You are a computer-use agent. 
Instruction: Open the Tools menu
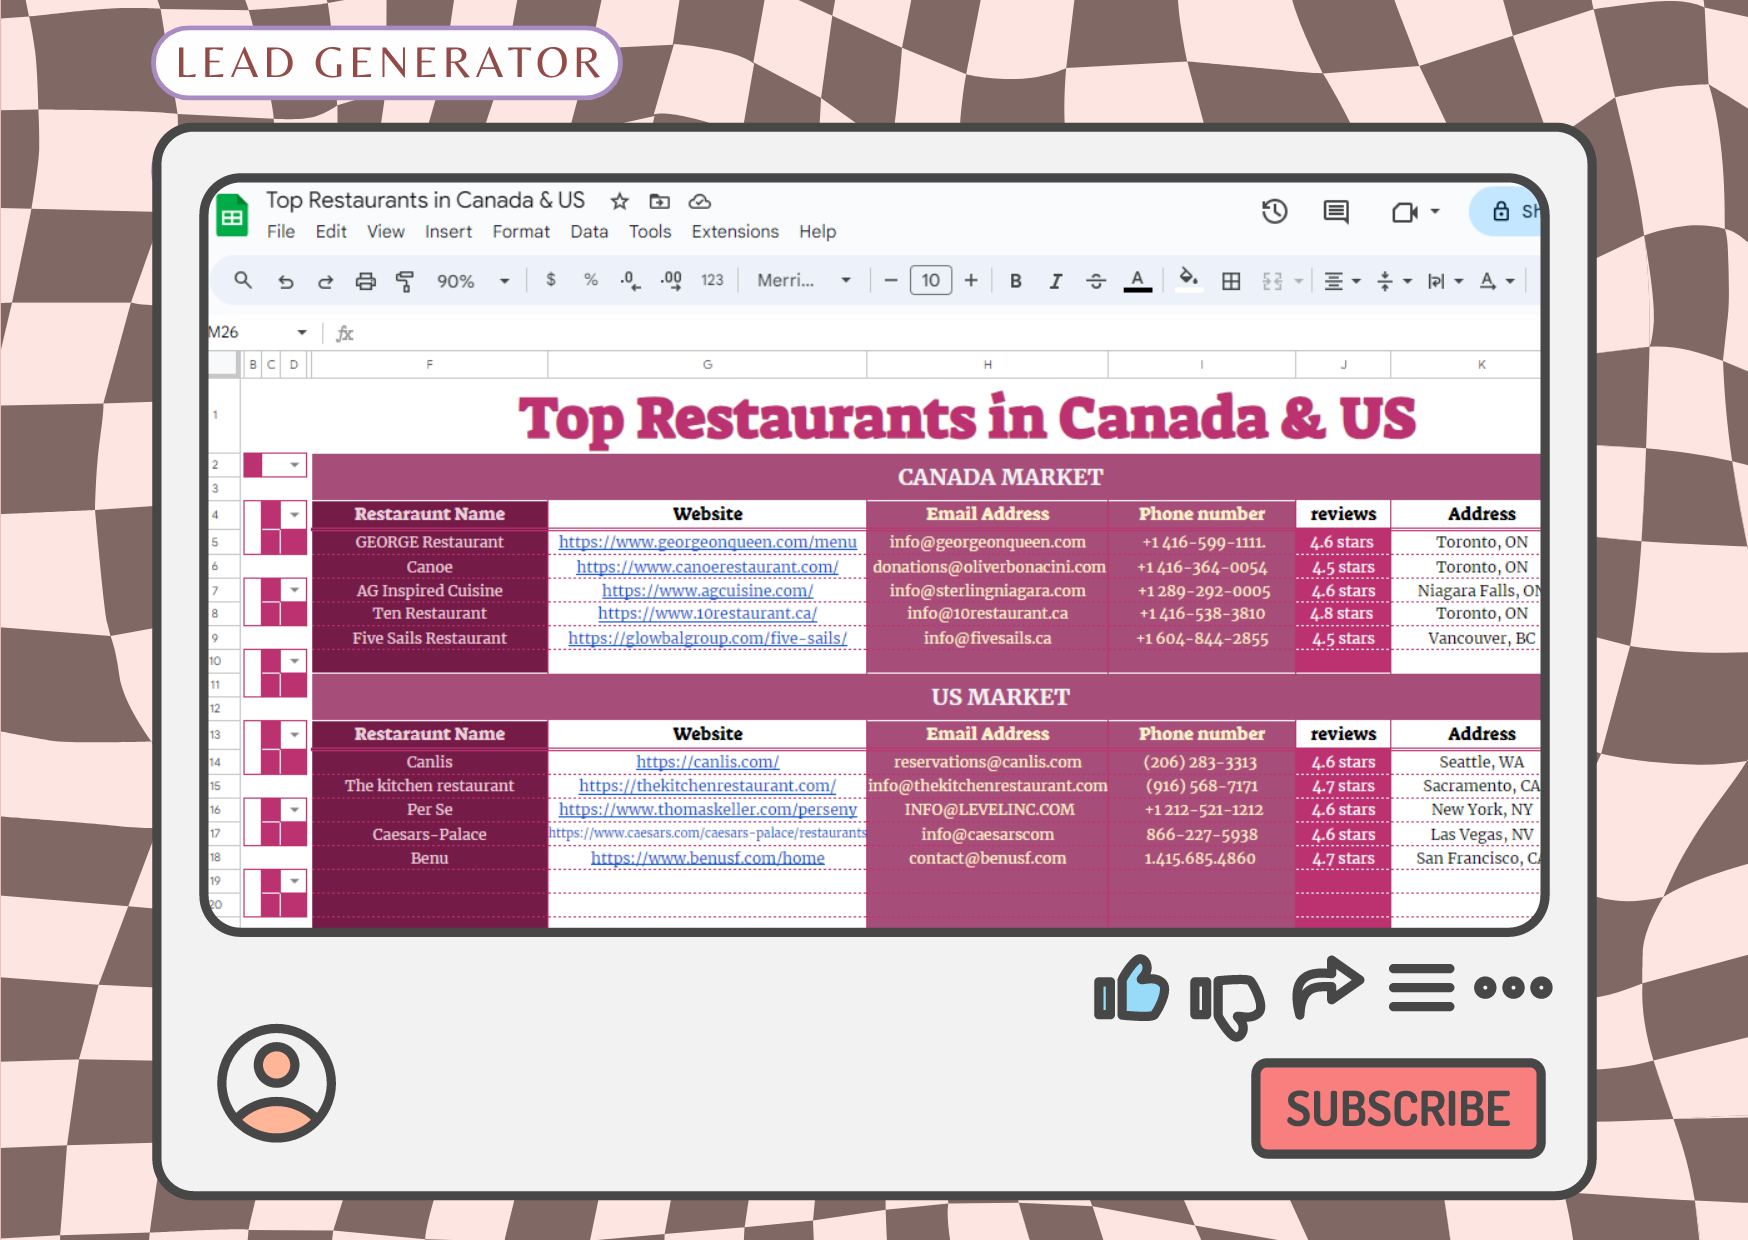(x=650, y=231)
